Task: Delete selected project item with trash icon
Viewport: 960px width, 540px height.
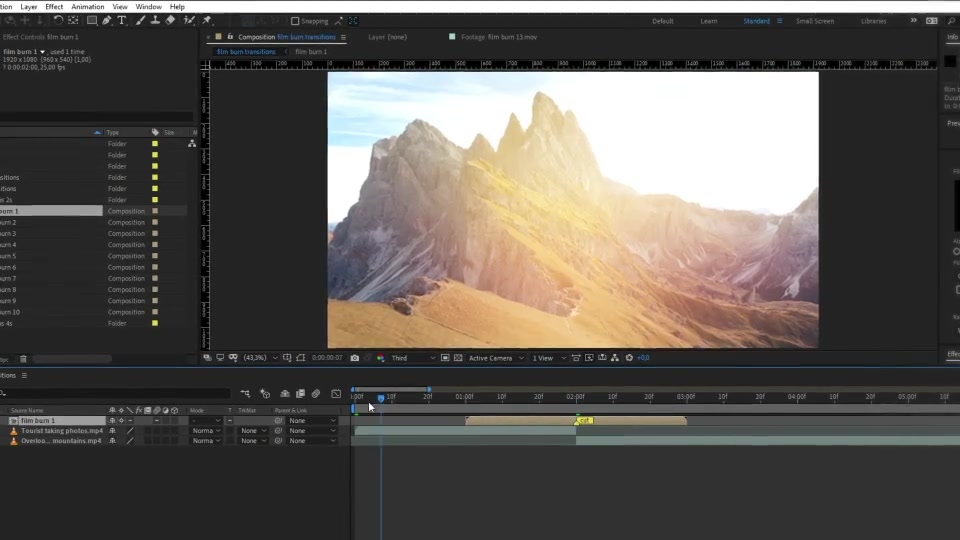Action: tap(23, 359)
